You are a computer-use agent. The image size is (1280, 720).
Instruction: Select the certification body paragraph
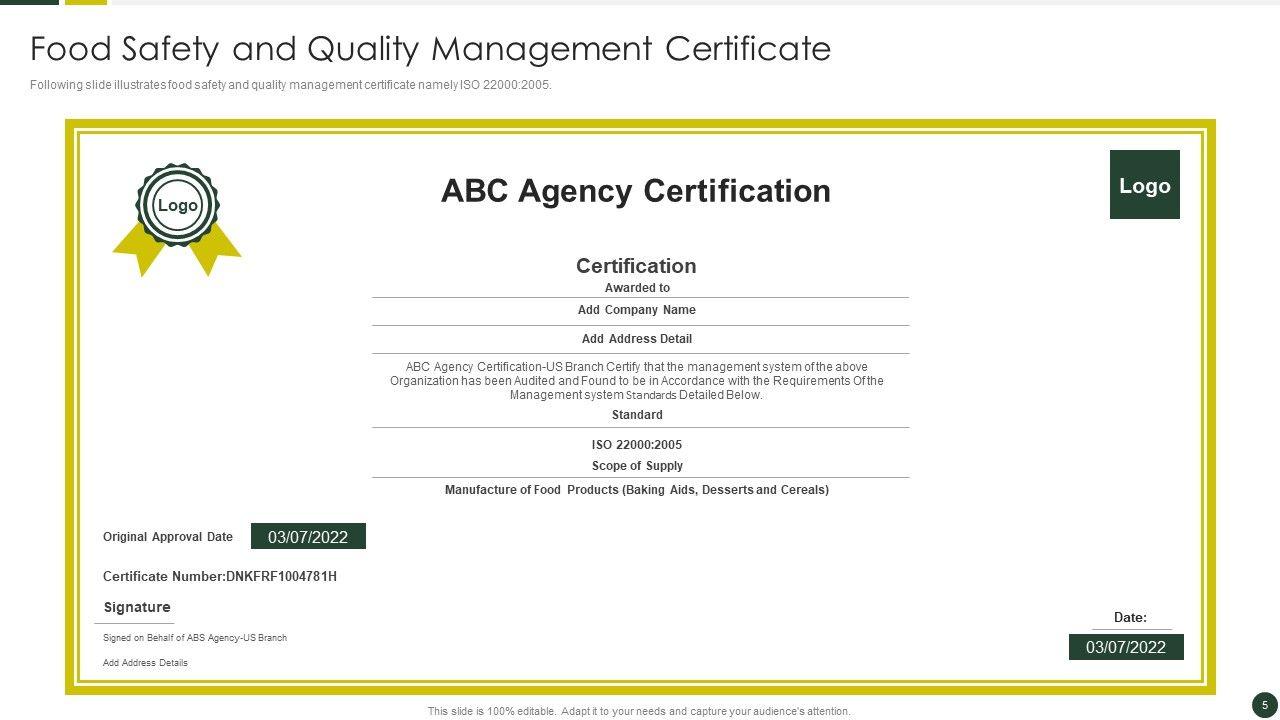(636, 381)
